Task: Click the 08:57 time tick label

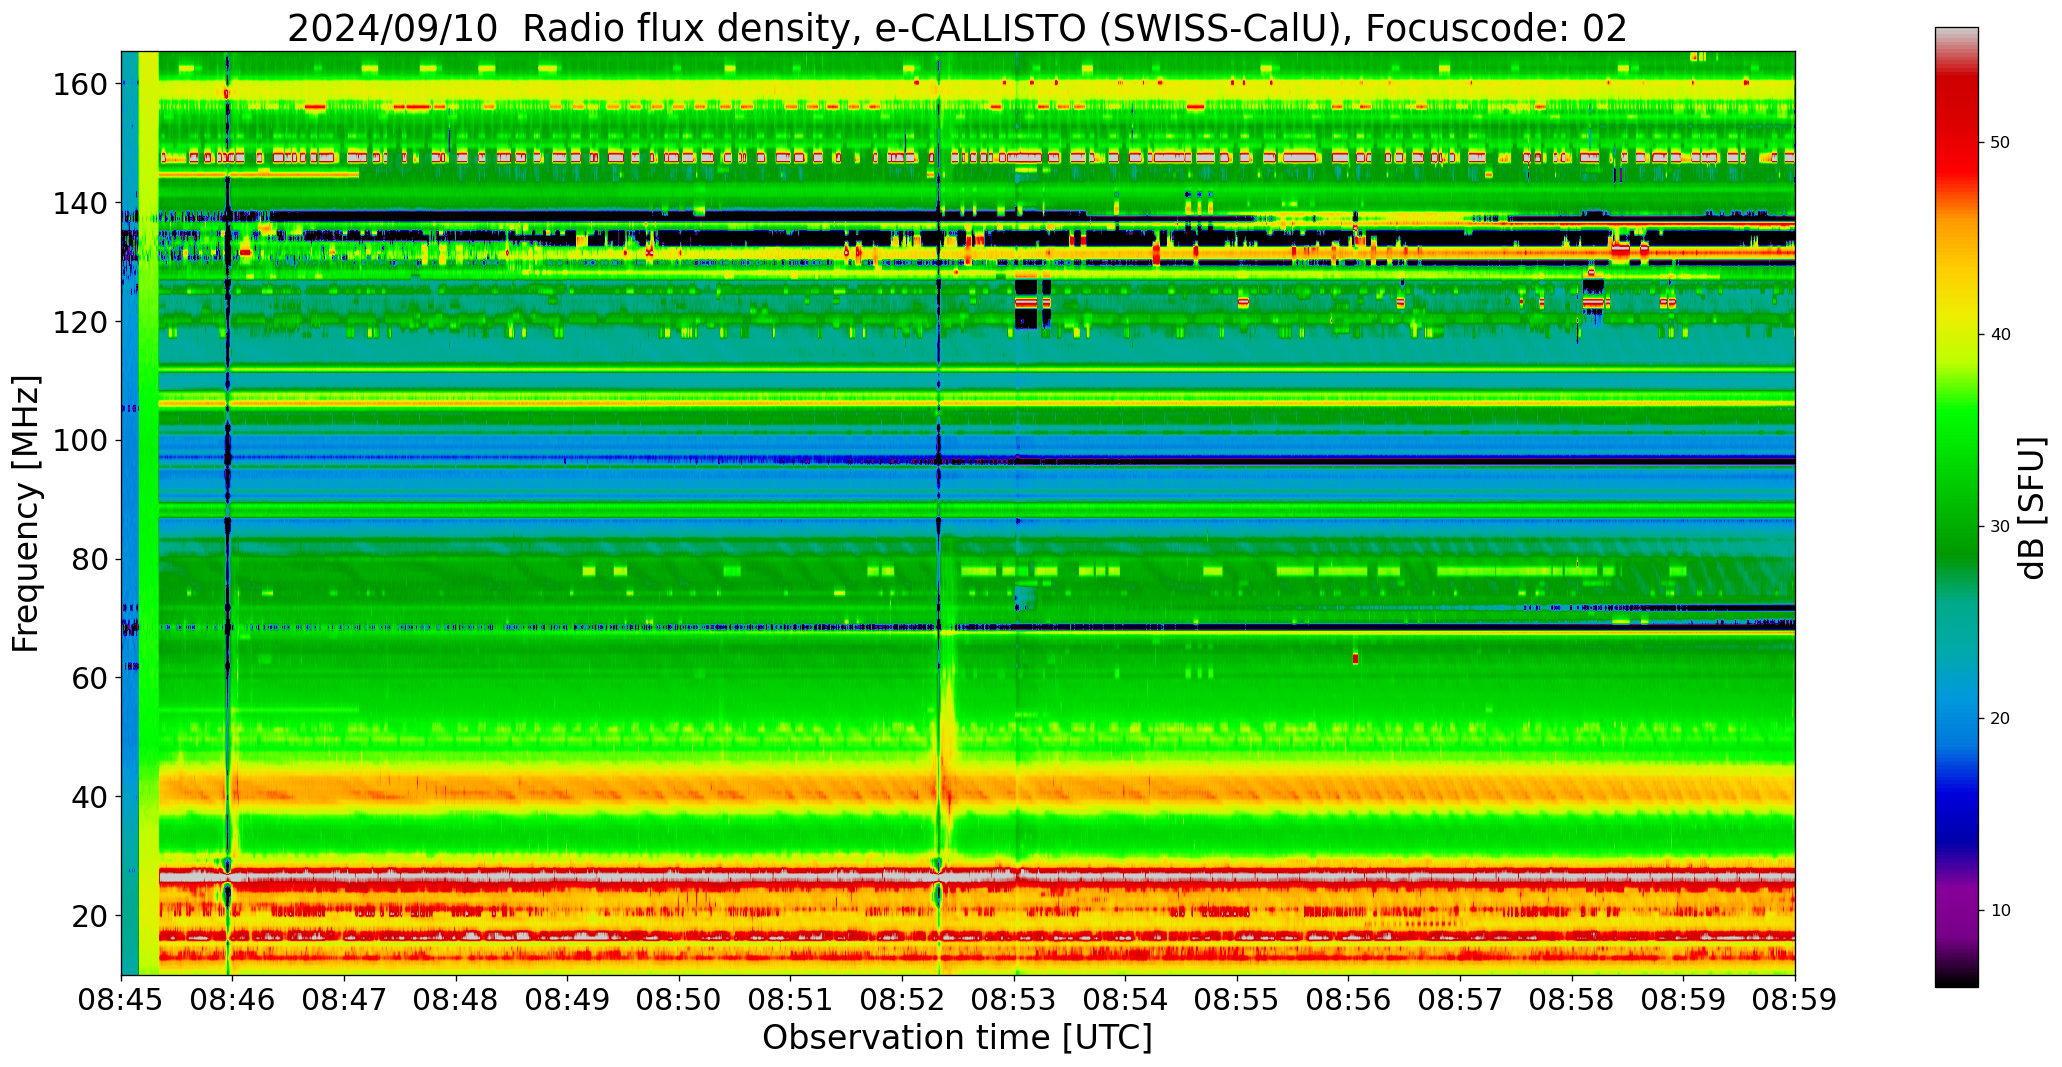Action: click(1460, 1000)
